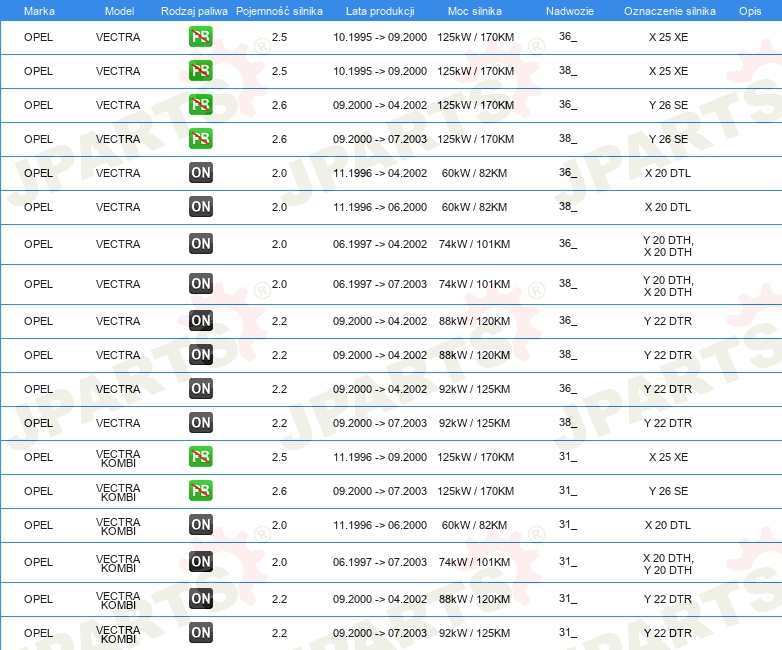Click the Marka column header

tap(39, 11)
